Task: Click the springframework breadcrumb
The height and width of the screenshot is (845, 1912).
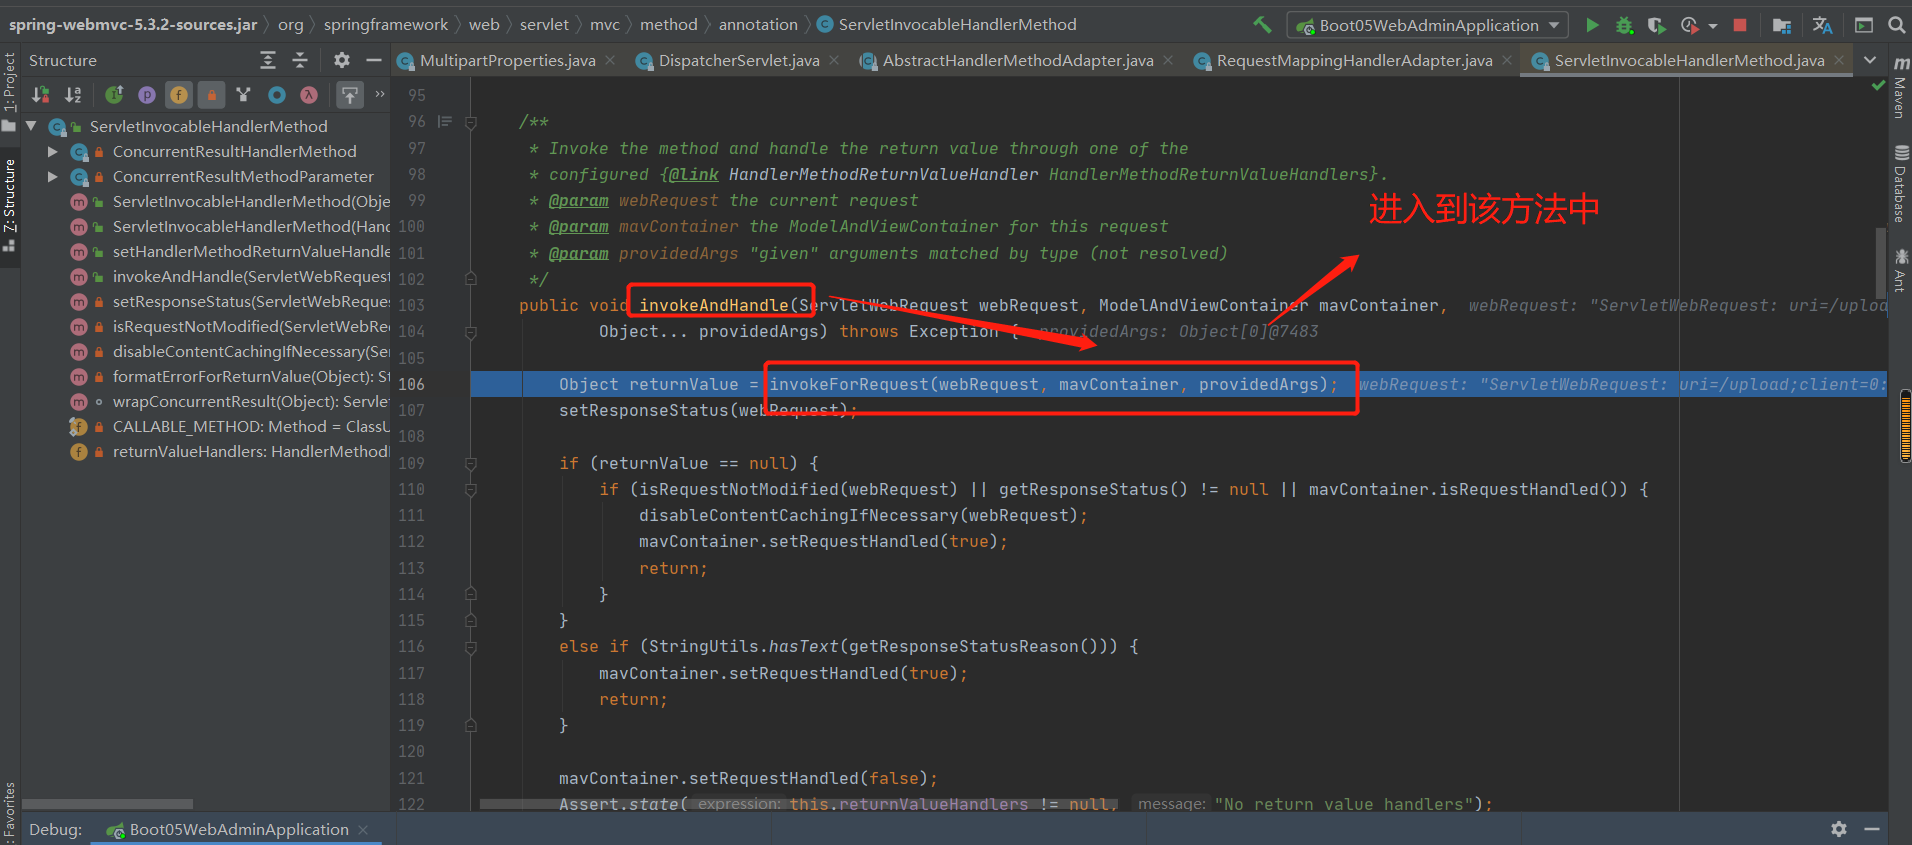Action: click(x=386, y=25)
